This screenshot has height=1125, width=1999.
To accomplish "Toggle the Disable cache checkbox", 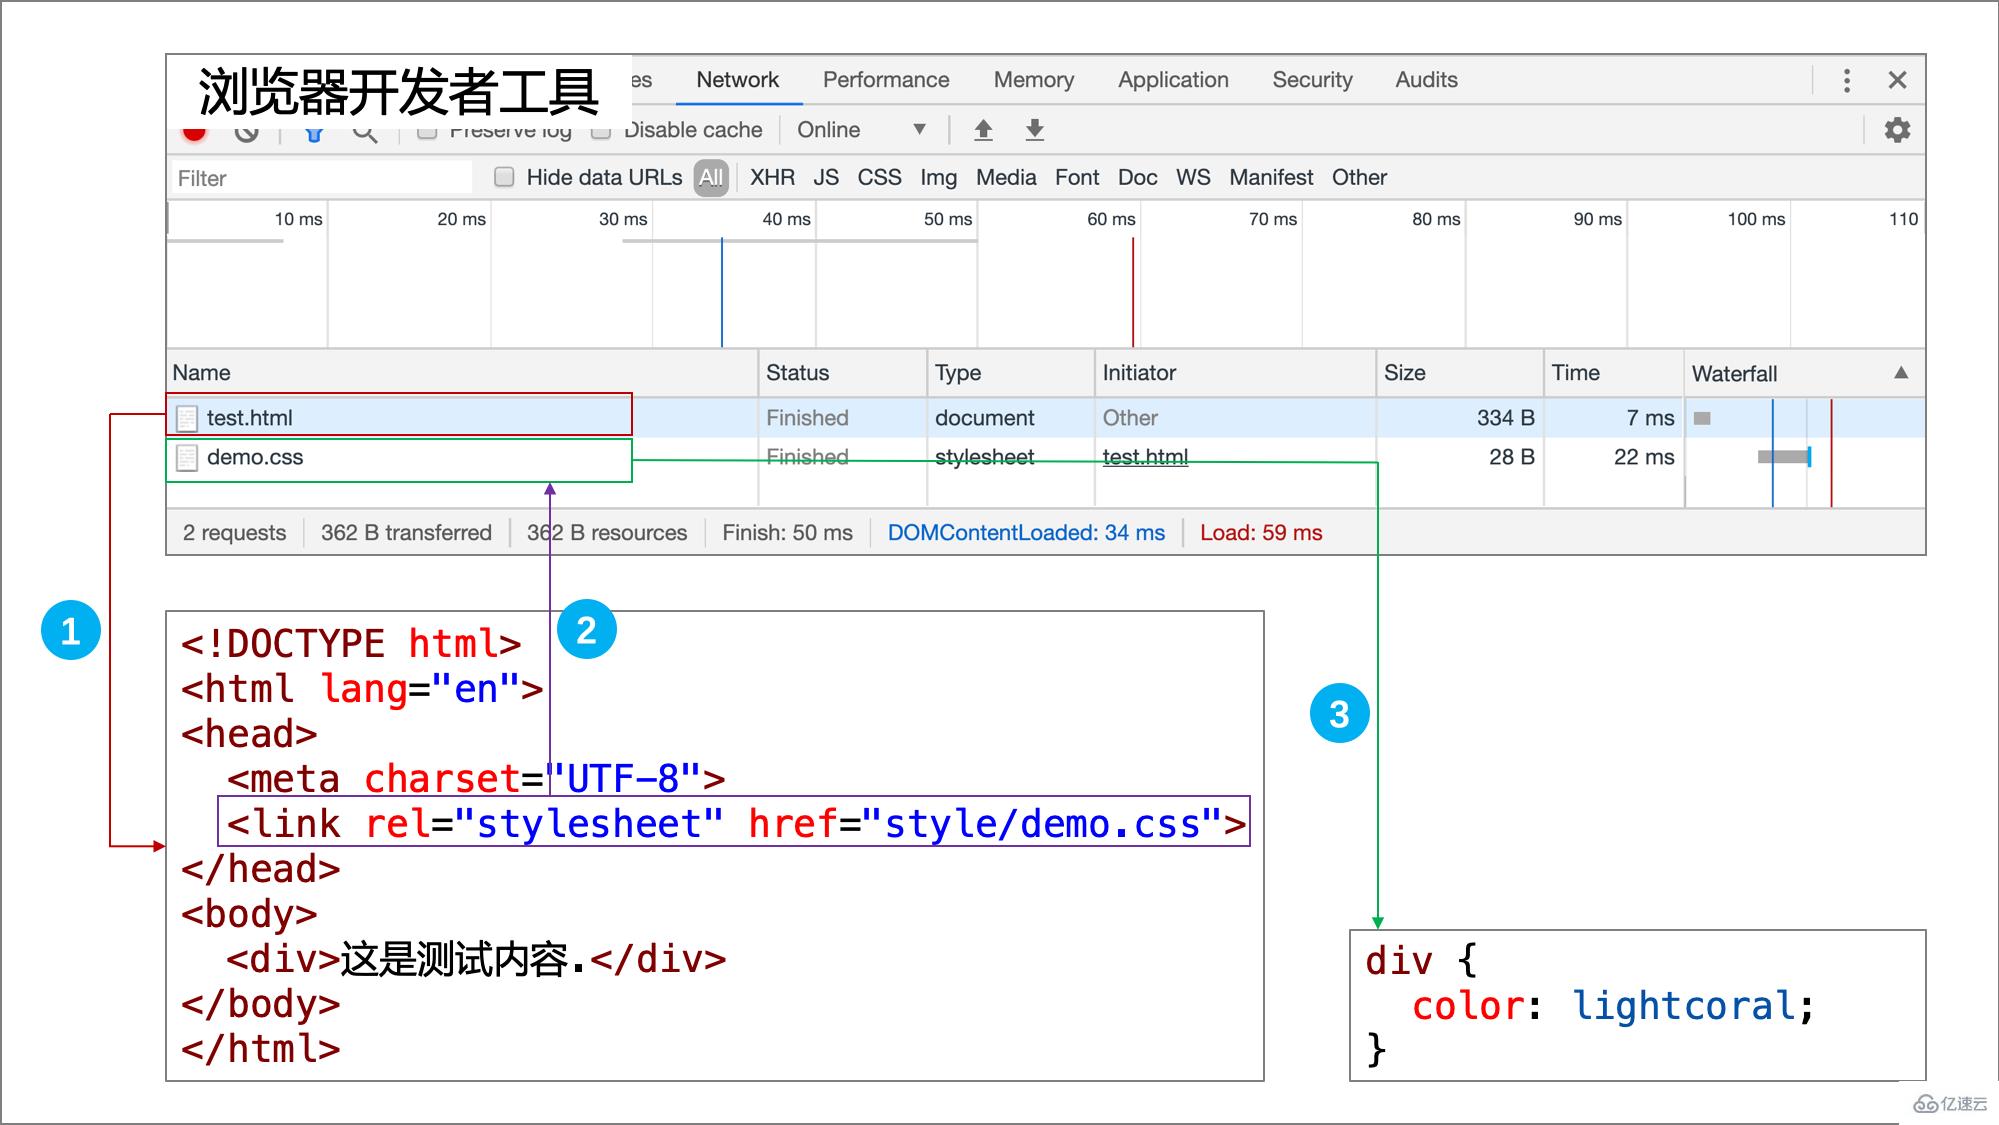I will pyautogui.click(x=601, y=129).
